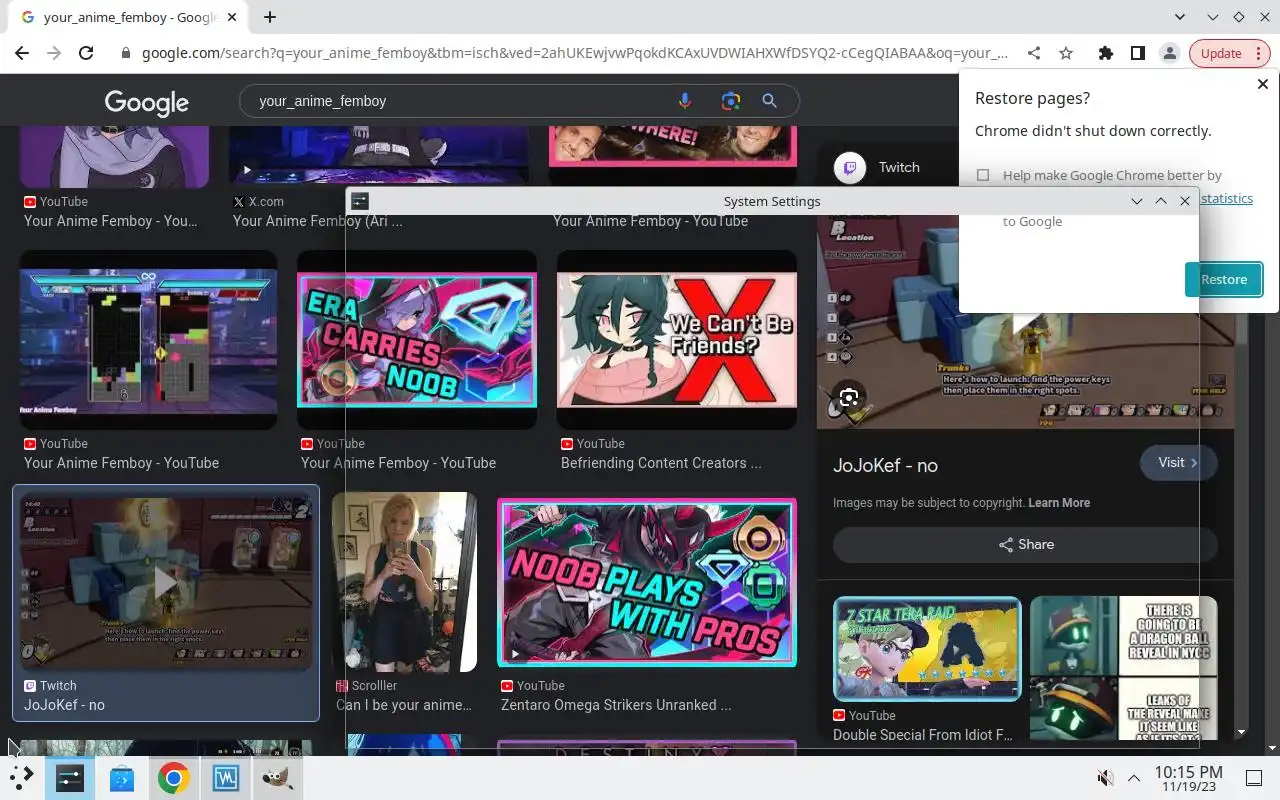Viewport: 1280px width, 800px height.
Task: Click the Twitch label above the preview
Action: (x=899, y=167)
